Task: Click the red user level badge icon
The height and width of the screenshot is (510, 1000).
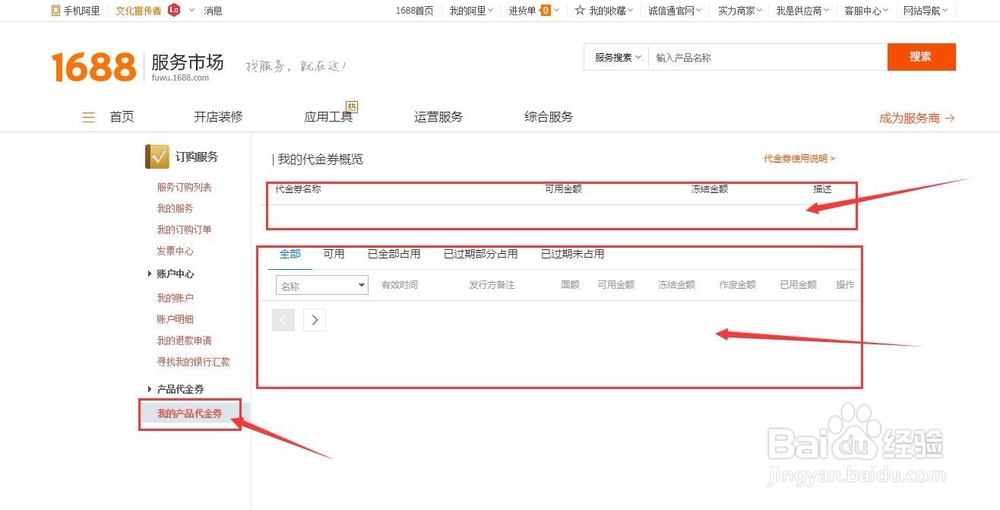Action: point(173,10)
